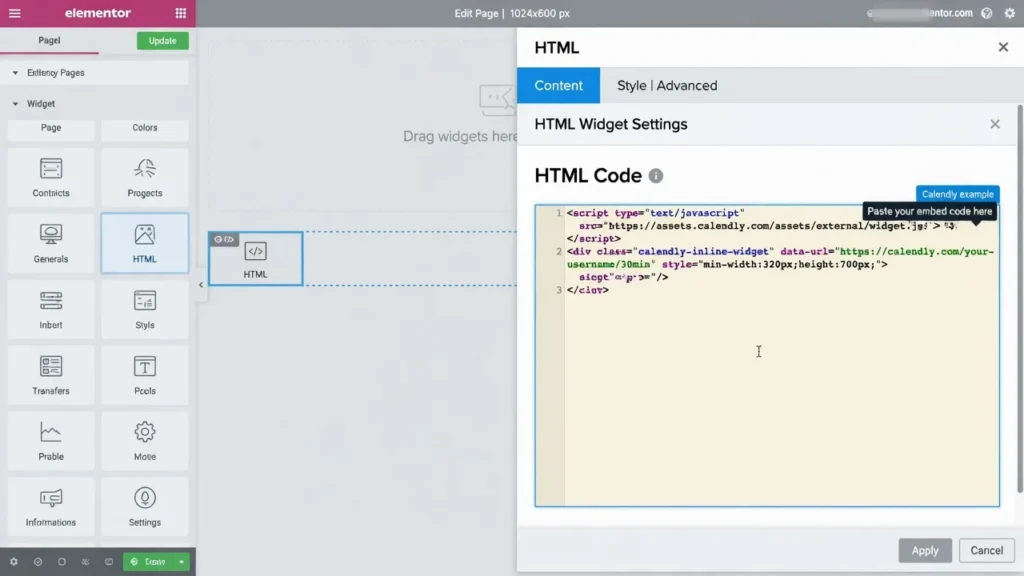Select the Pagel tab in sidebar
Viewport: 1024px width, 576px height.
(49, 40)
